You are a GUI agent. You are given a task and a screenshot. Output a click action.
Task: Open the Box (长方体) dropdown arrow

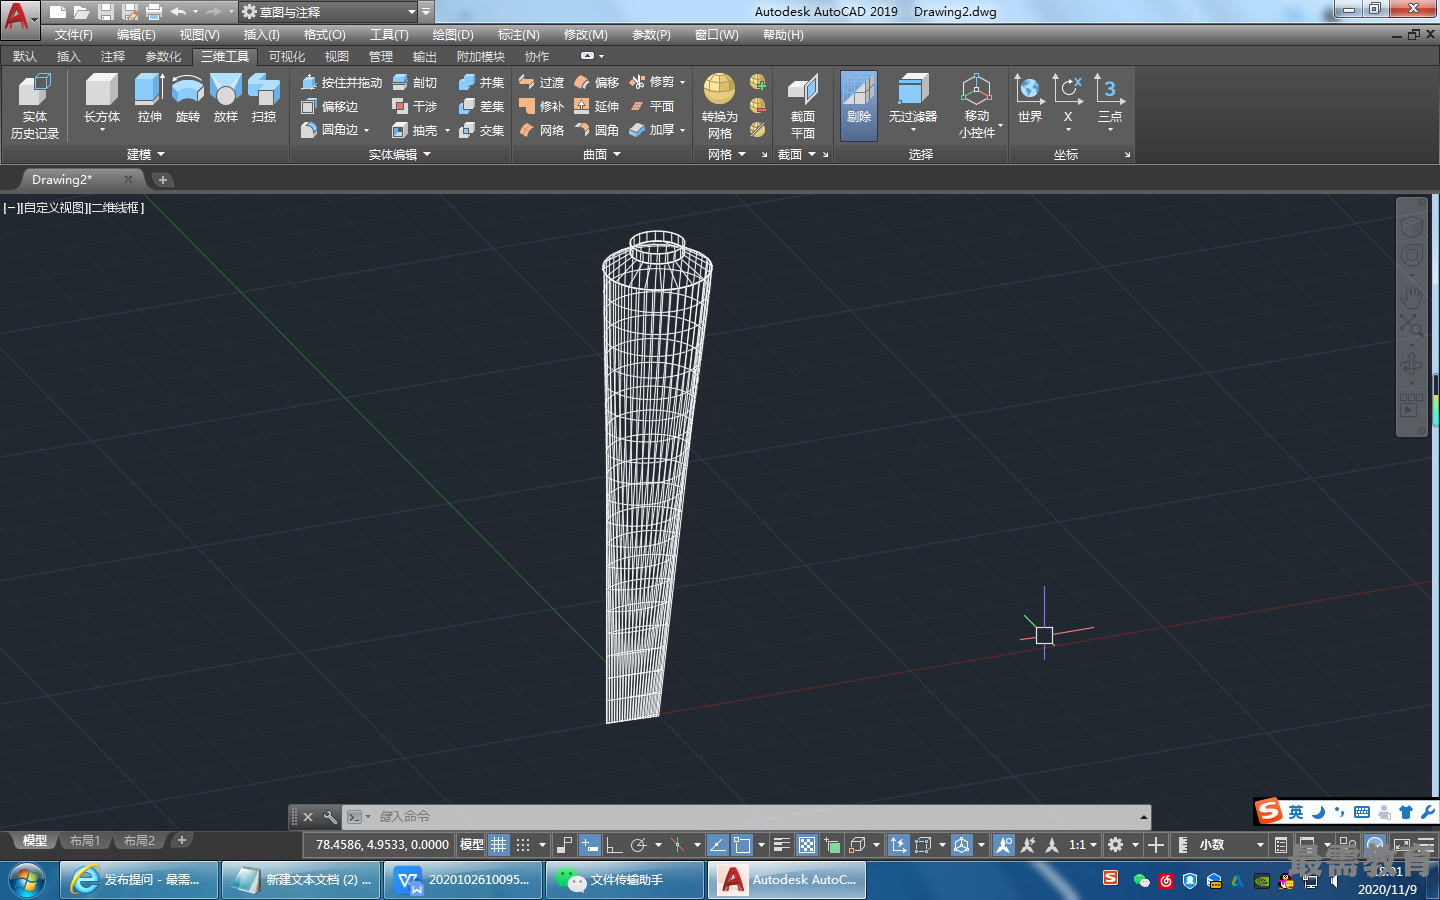click(102, 131)
